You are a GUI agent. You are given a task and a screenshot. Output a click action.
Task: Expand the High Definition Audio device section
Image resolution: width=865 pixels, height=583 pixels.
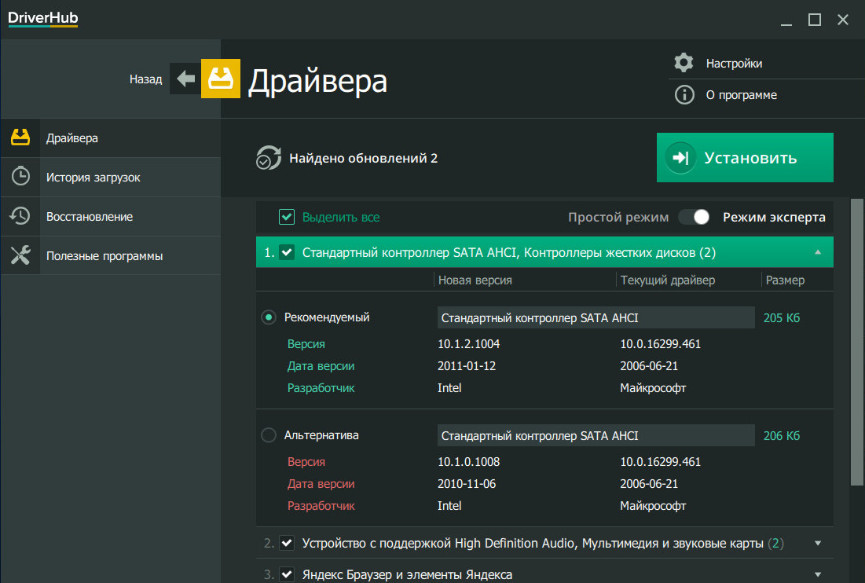click(818, 543)
